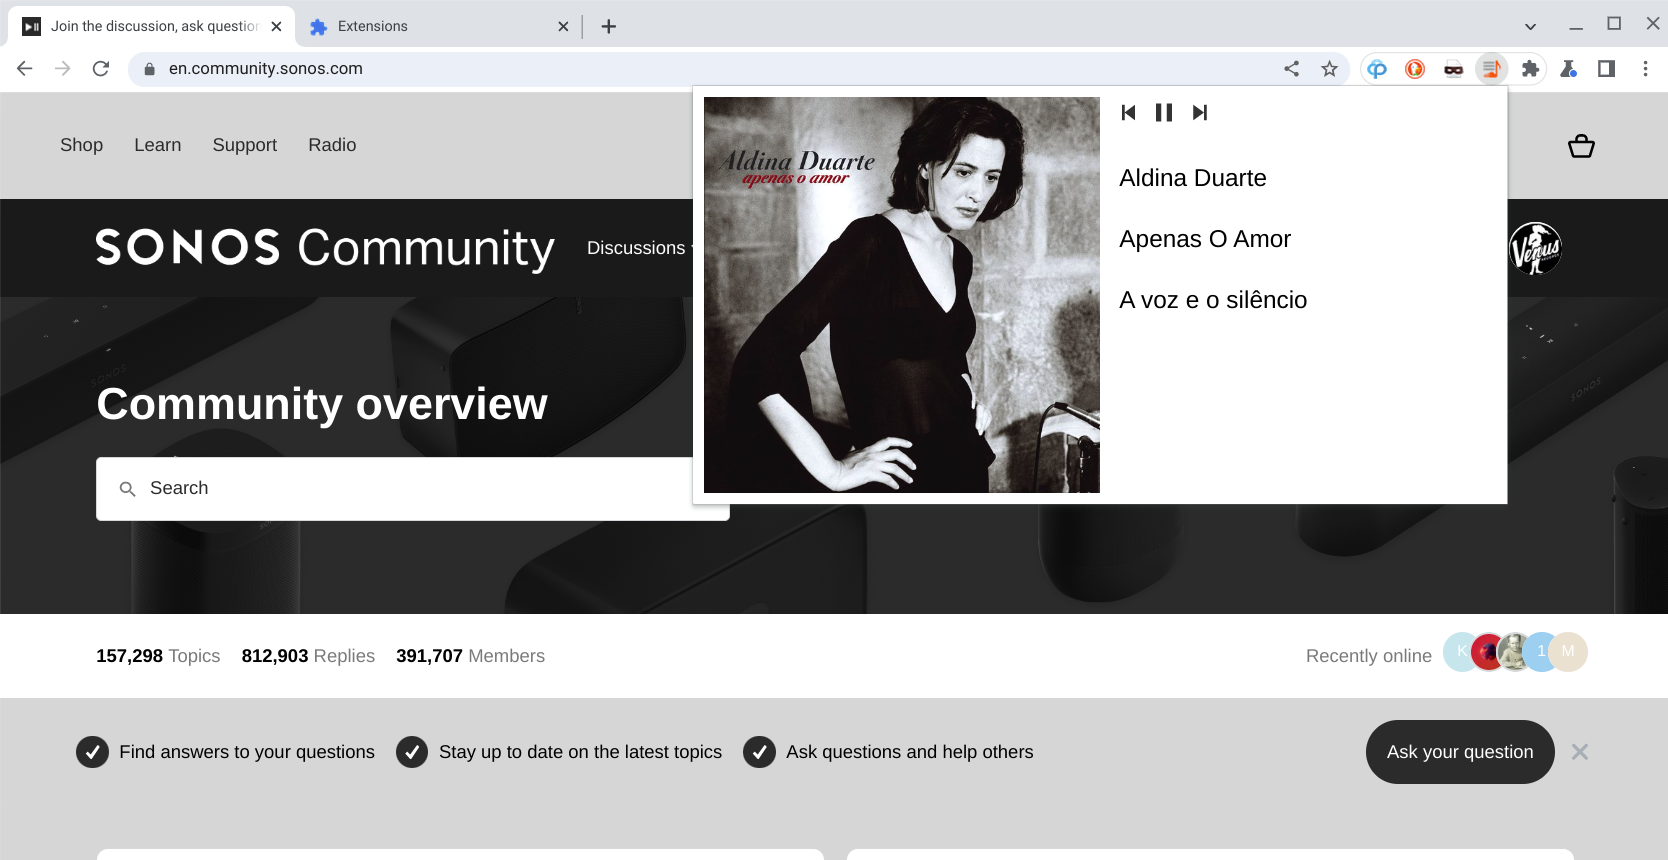Open a new browser tab

tap(608, 26)
